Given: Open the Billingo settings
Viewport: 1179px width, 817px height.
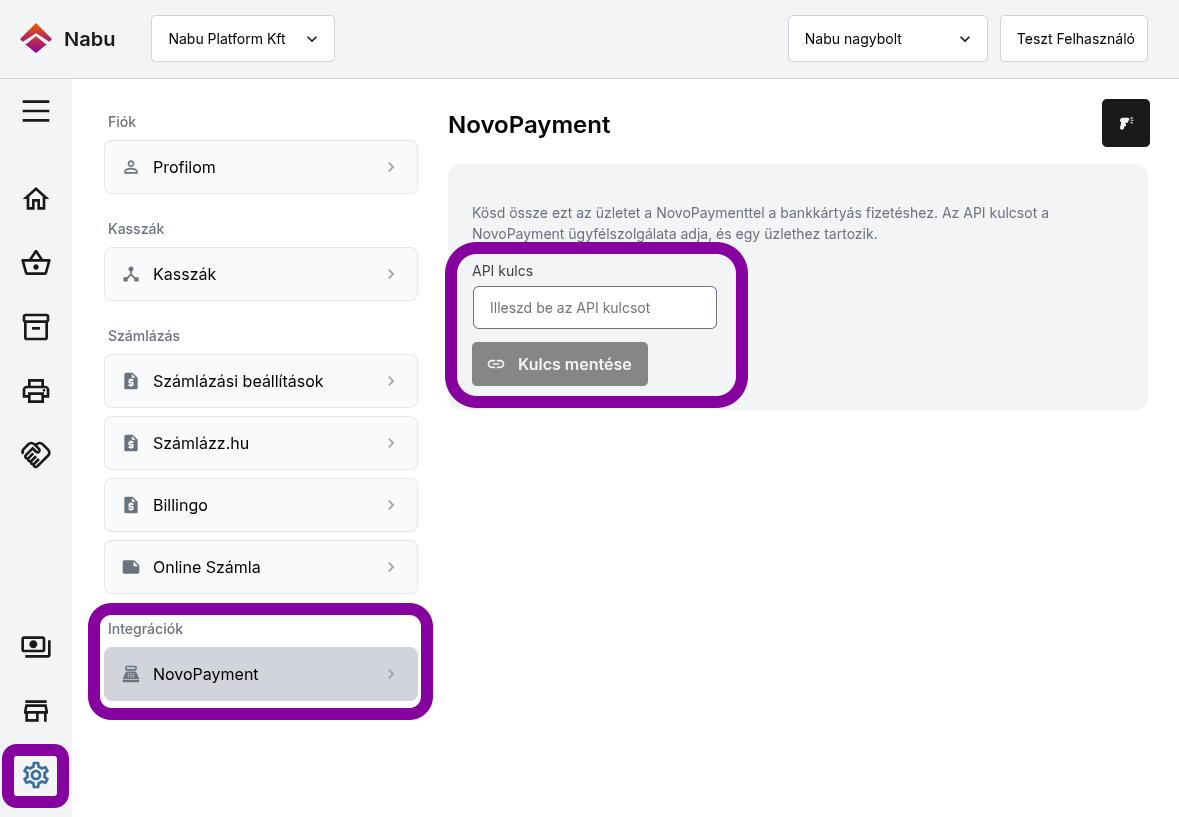Looking at the screenshot, I should pyautogui.click(x=261, y=505).
